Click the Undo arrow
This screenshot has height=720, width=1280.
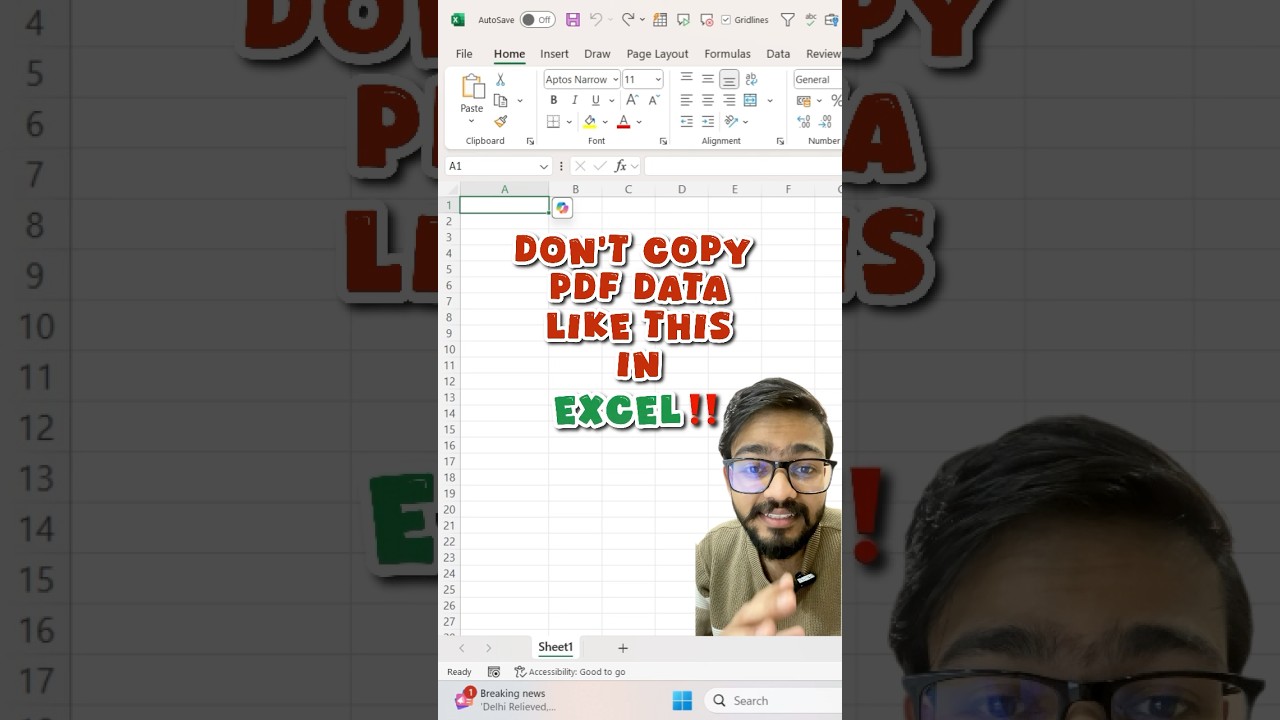pos(596,20)
